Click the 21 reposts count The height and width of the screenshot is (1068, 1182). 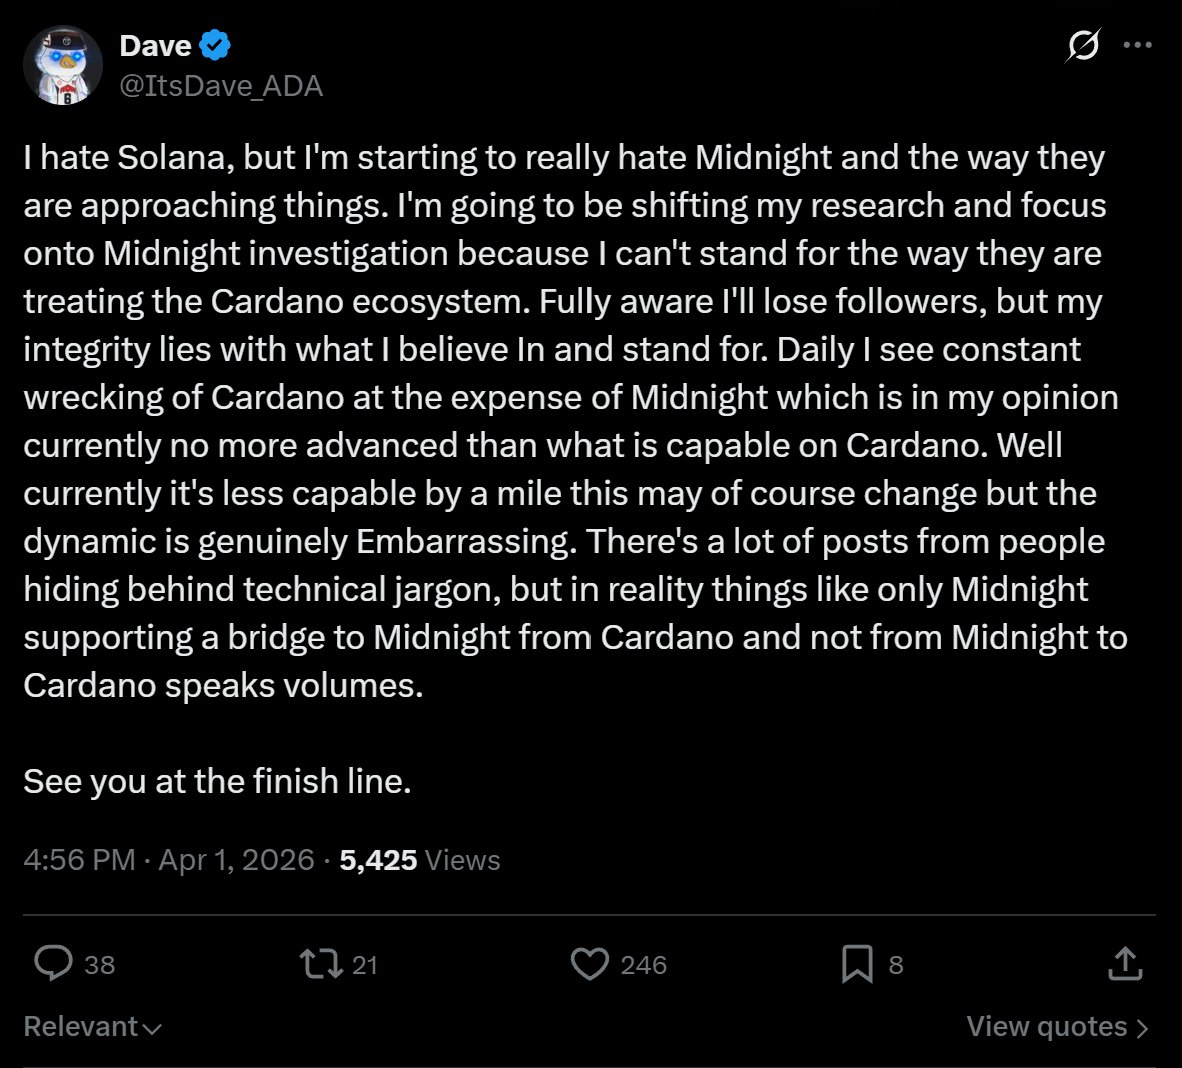click(x=365, y=964)
